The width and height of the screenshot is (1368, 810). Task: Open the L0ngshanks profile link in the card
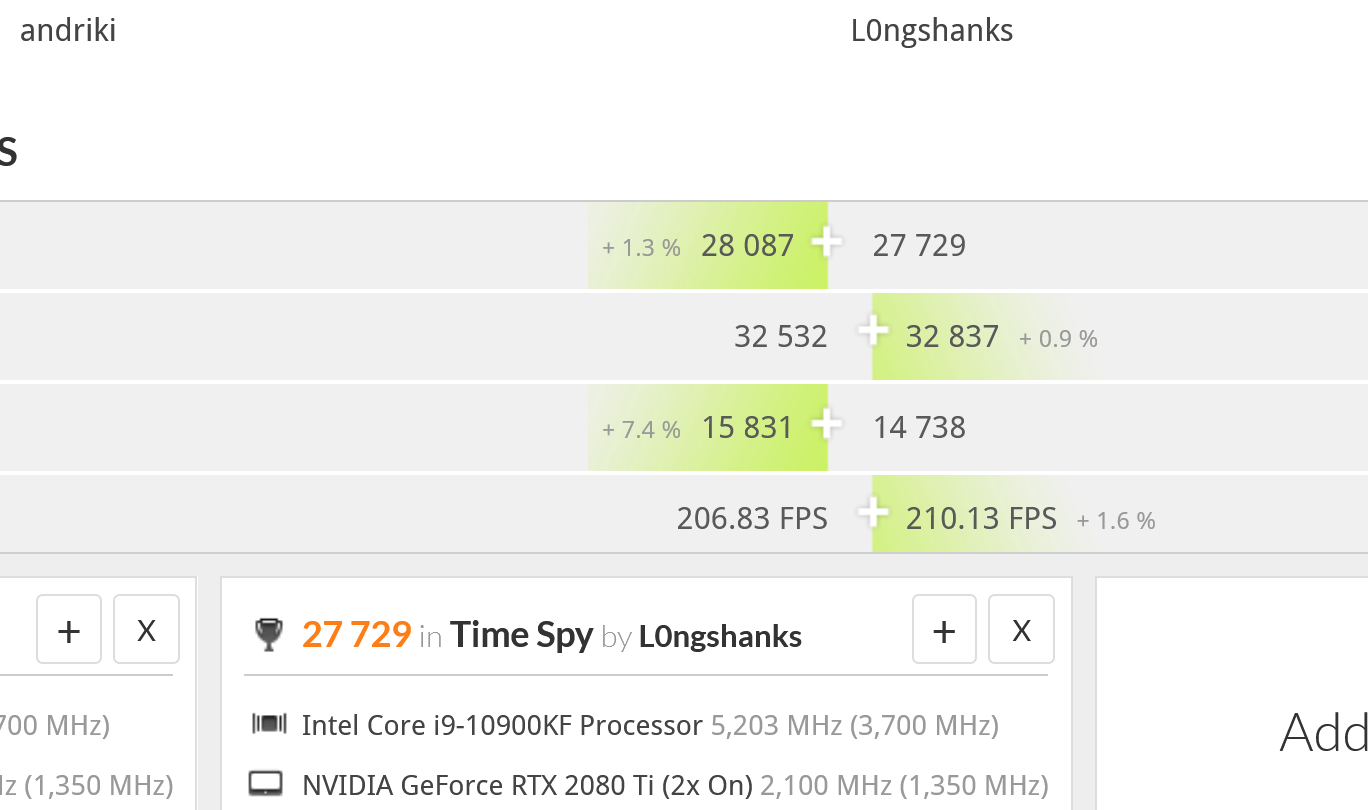(720, 636)
